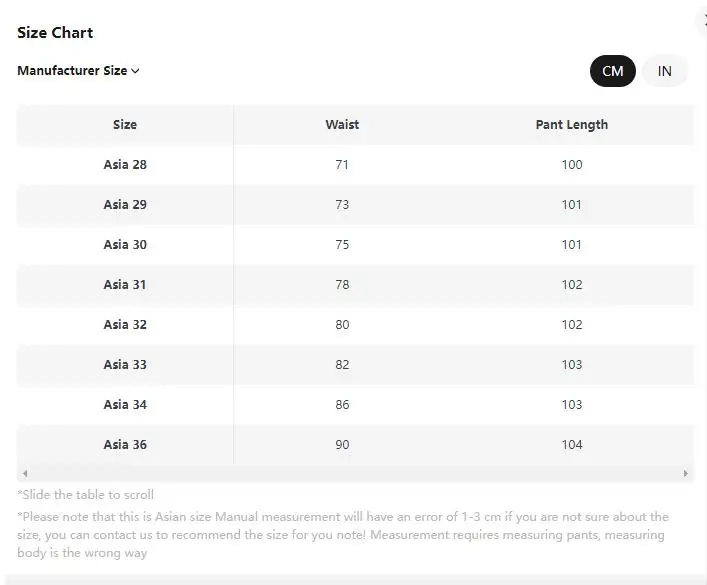This screenshot has width=707, height=585.
Task: Switch units to IN
Action: (664, 71)
